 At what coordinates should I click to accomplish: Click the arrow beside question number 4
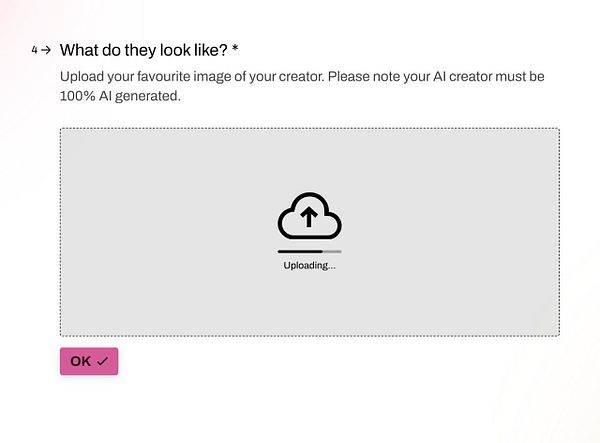pyautogui.click(x=46, y=49)
